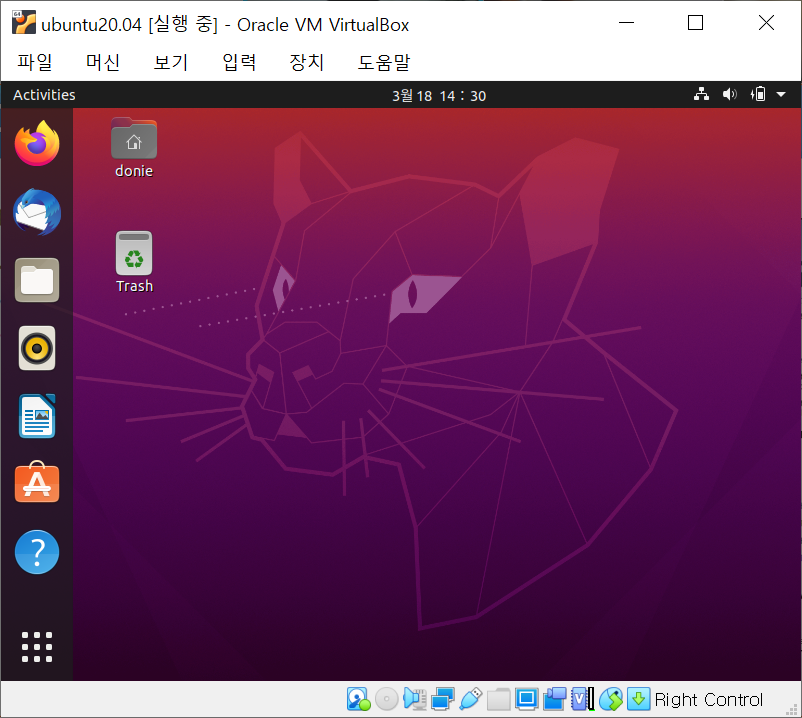802x718 pixels.
Task: Open the 파일 menu
Action: pyautogui.click(x=35, y=62)
